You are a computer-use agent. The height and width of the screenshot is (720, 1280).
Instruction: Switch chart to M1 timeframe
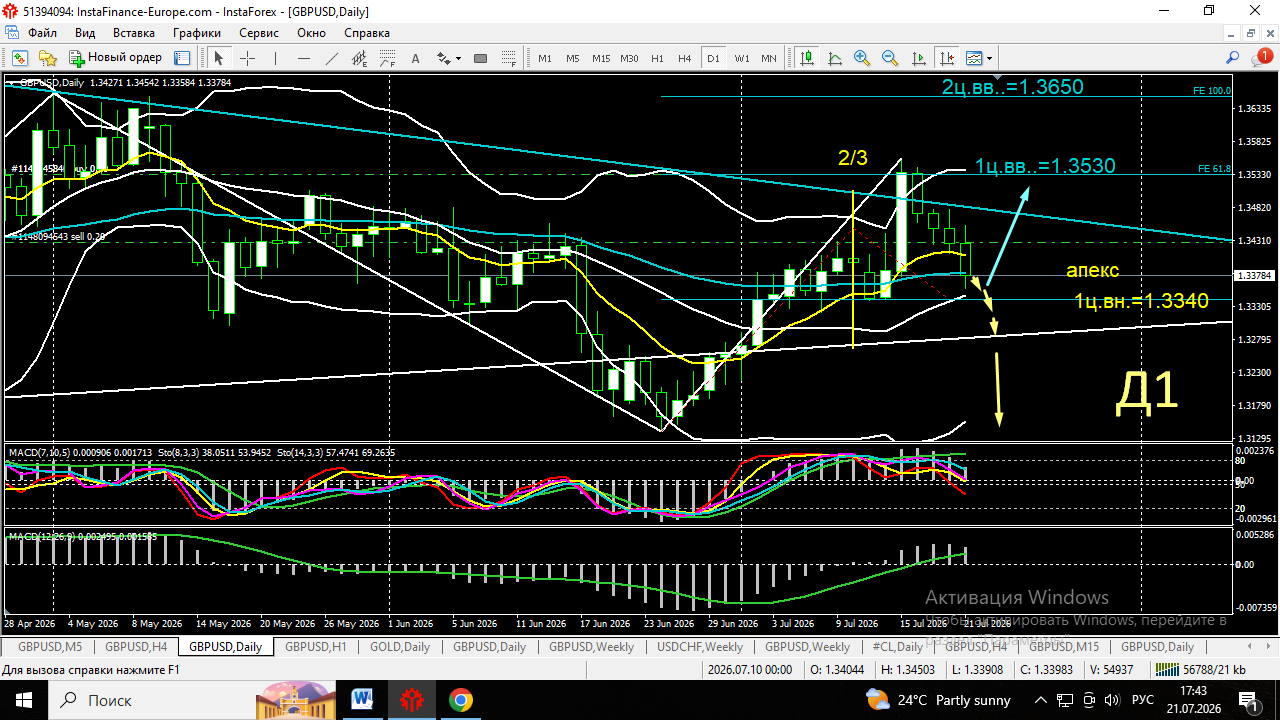[545, 58]
